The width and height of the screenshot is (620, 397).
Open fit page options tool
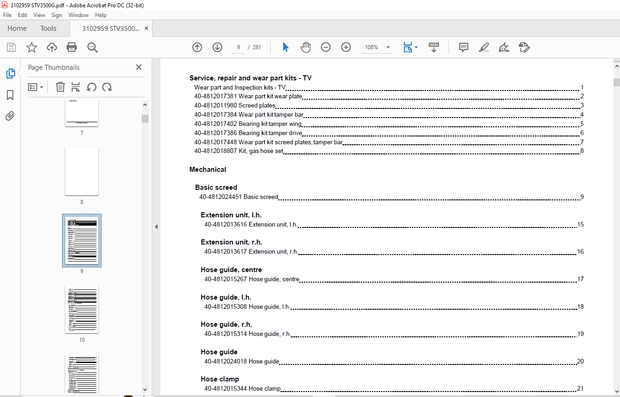tap(408, 47)
